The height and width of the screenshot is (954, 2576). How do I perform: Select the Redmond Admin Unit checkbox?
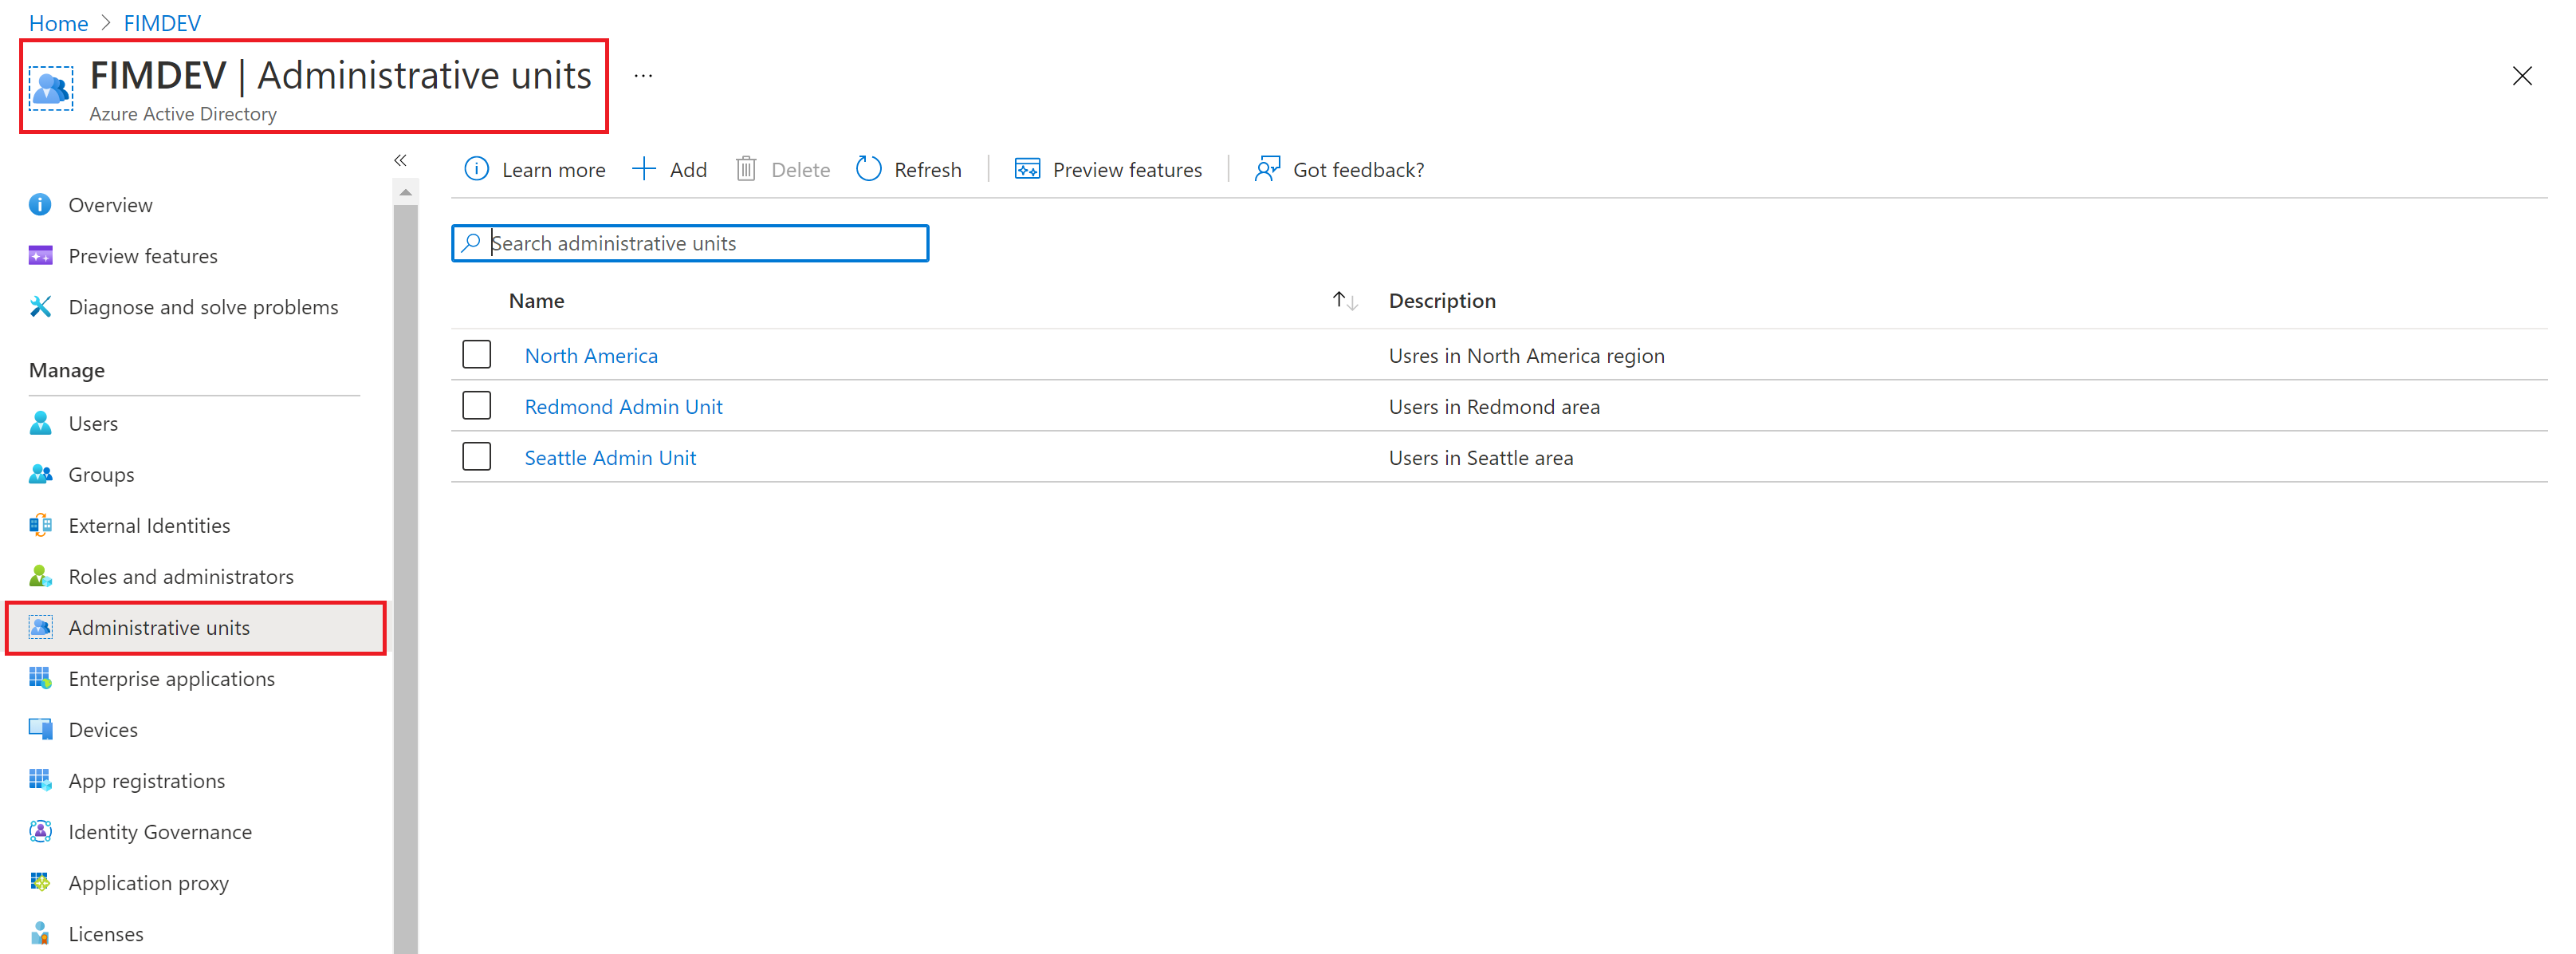click(x=477, y=405)
